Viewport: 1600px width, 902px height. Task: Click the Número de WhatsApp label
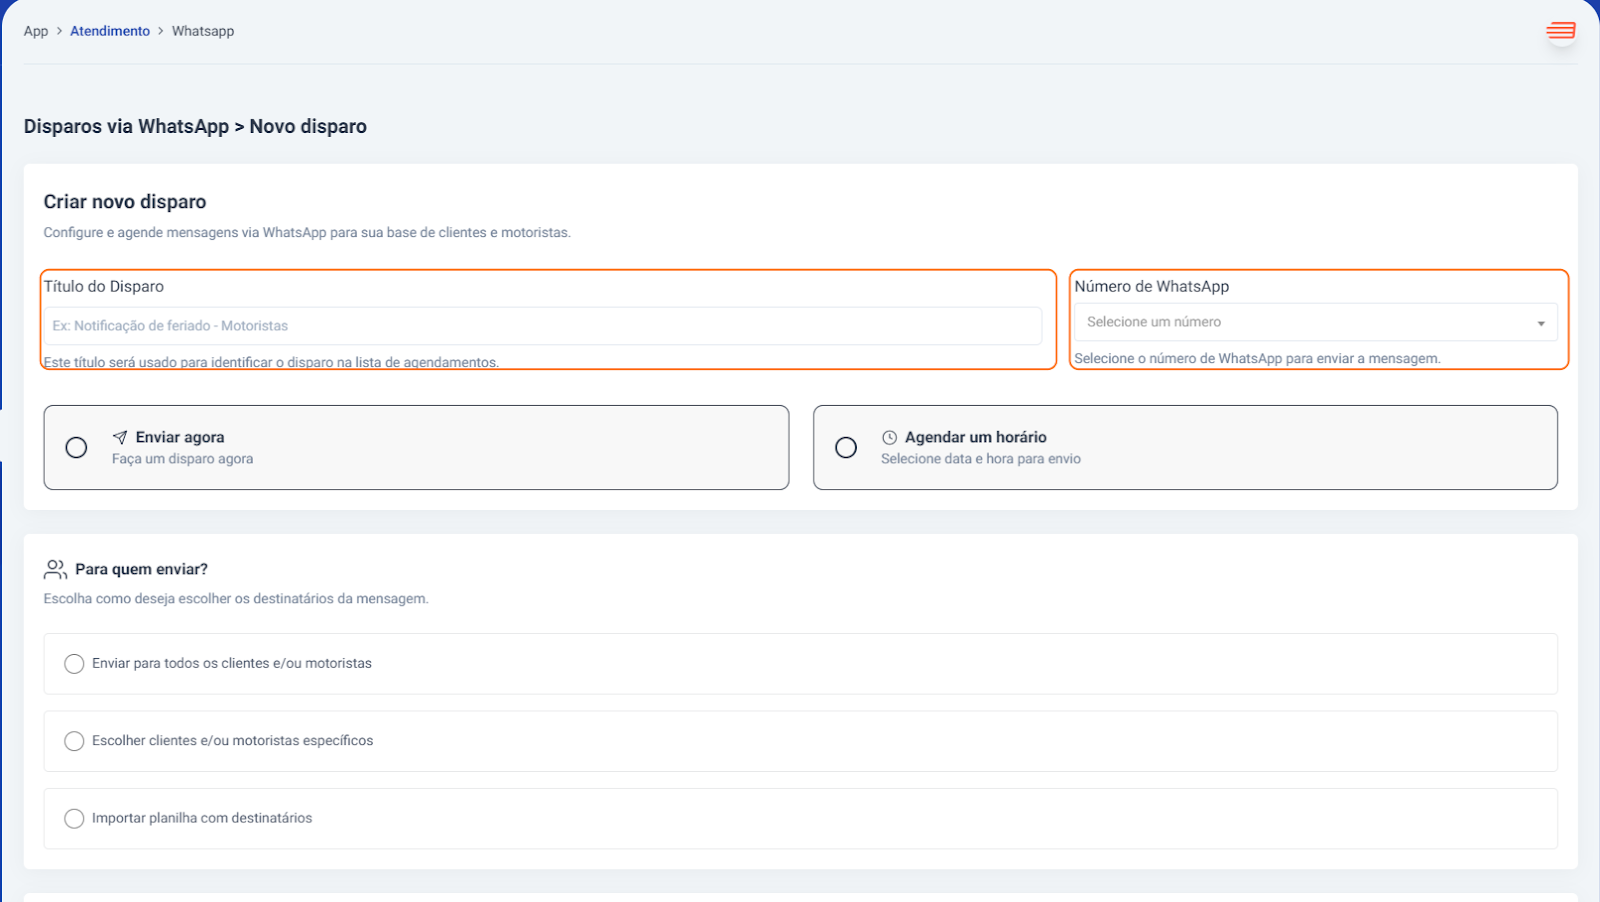(x=1152, y=286)
